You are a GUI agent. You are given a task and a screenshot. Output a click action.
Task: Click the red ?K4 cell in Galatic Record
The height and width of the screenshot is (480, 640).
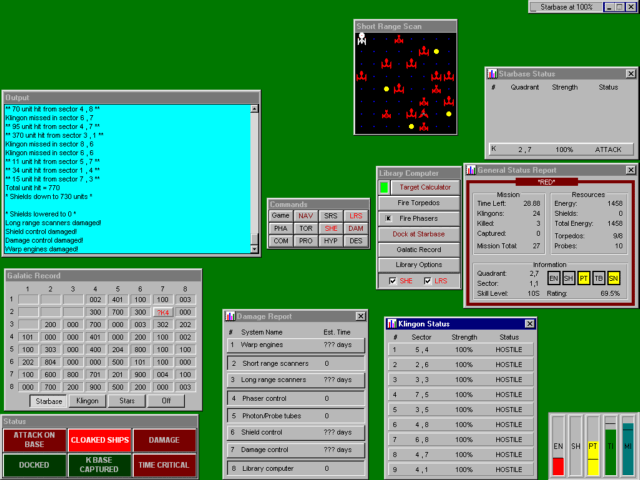162,312
